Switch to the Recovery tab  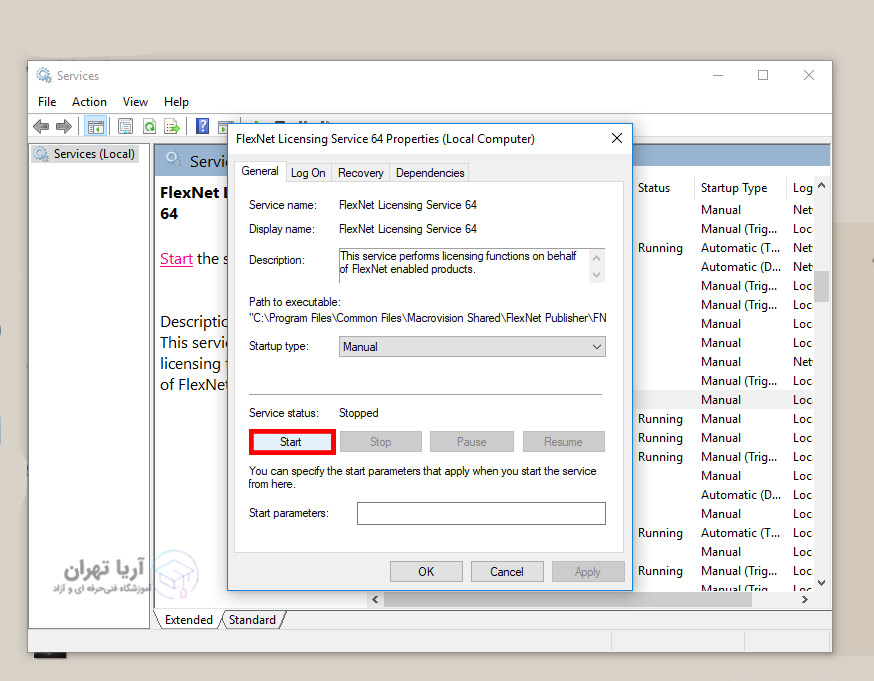point(360,173)
